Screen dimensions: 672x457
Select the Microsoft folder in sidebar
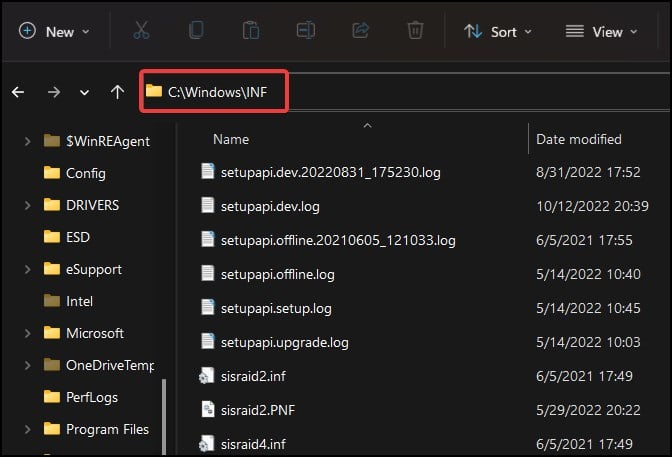point(95,333)
